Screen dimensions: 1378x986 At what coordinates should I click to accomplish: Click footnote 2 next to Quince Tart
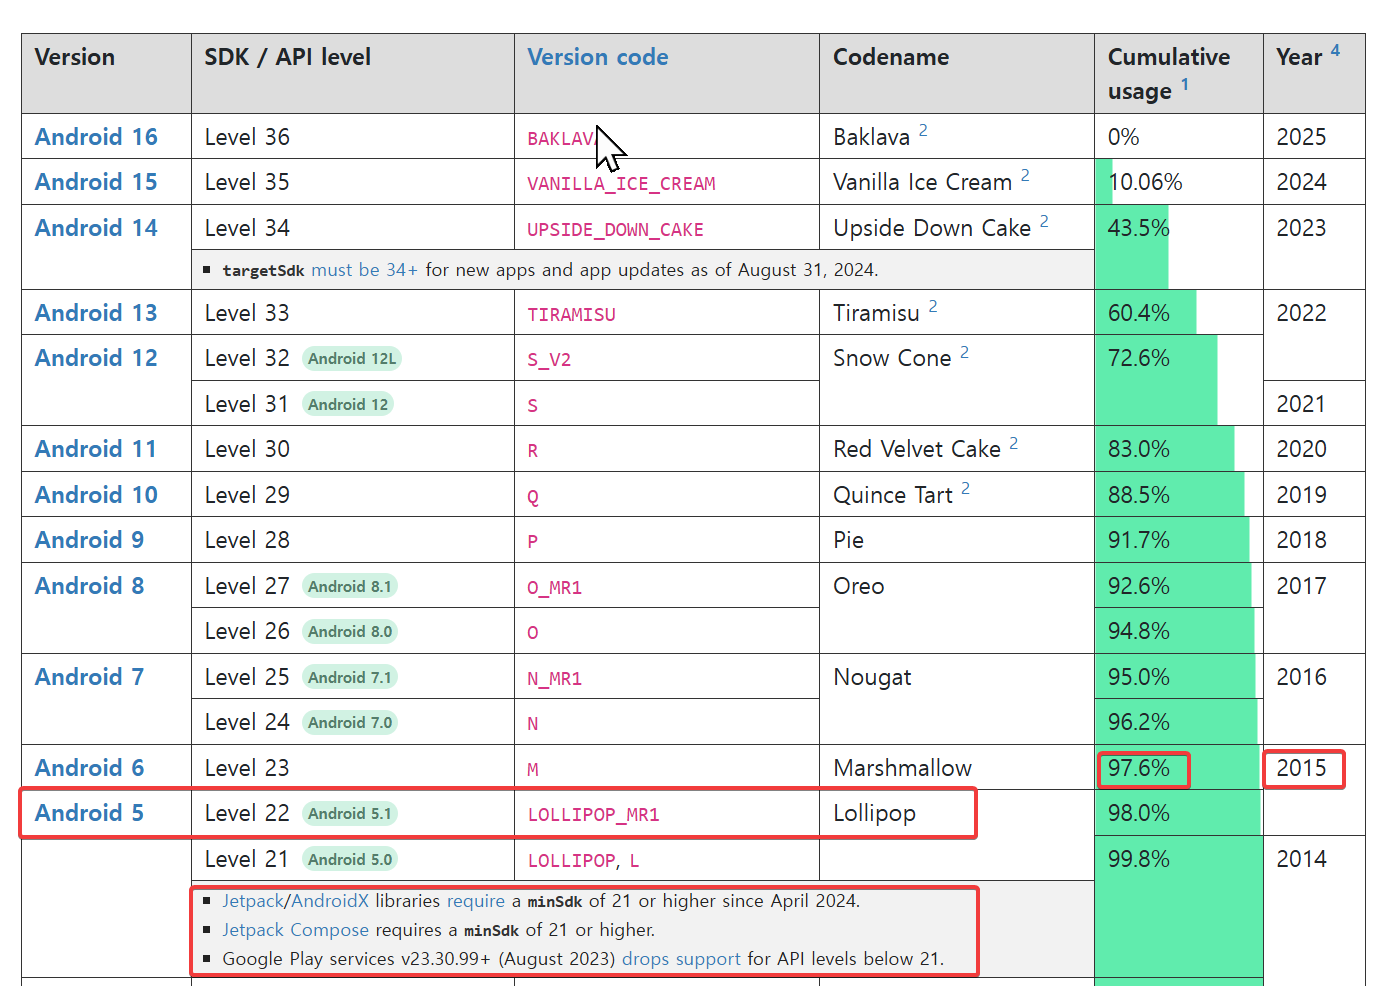965,488
